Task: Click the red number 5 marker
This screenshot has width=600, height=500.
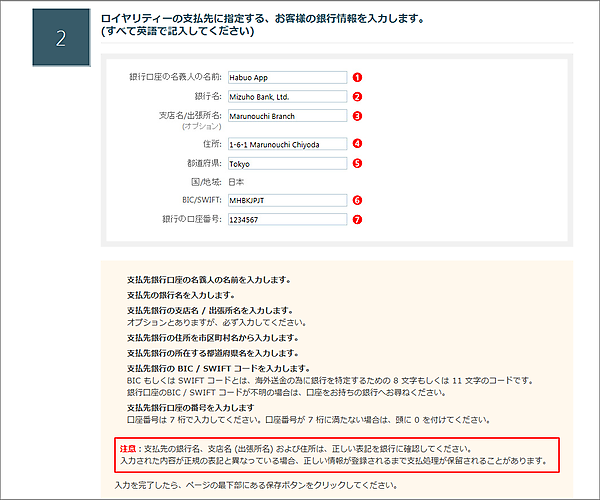Action: (x=356, y=163)
